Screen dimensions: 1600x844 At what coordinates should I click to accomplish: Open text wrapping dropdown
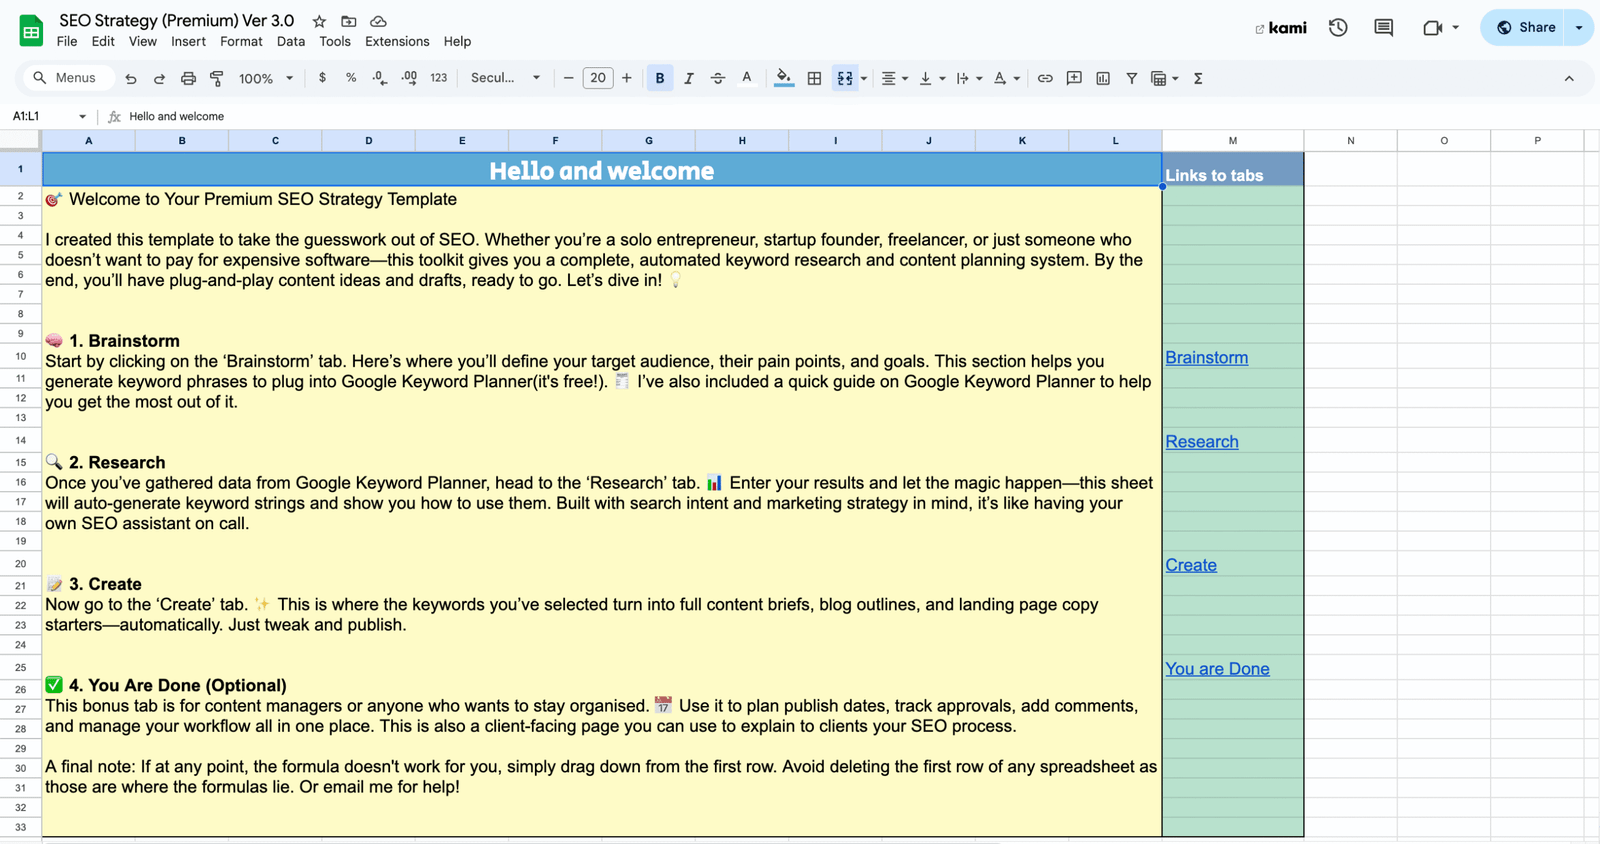(968, 78)
